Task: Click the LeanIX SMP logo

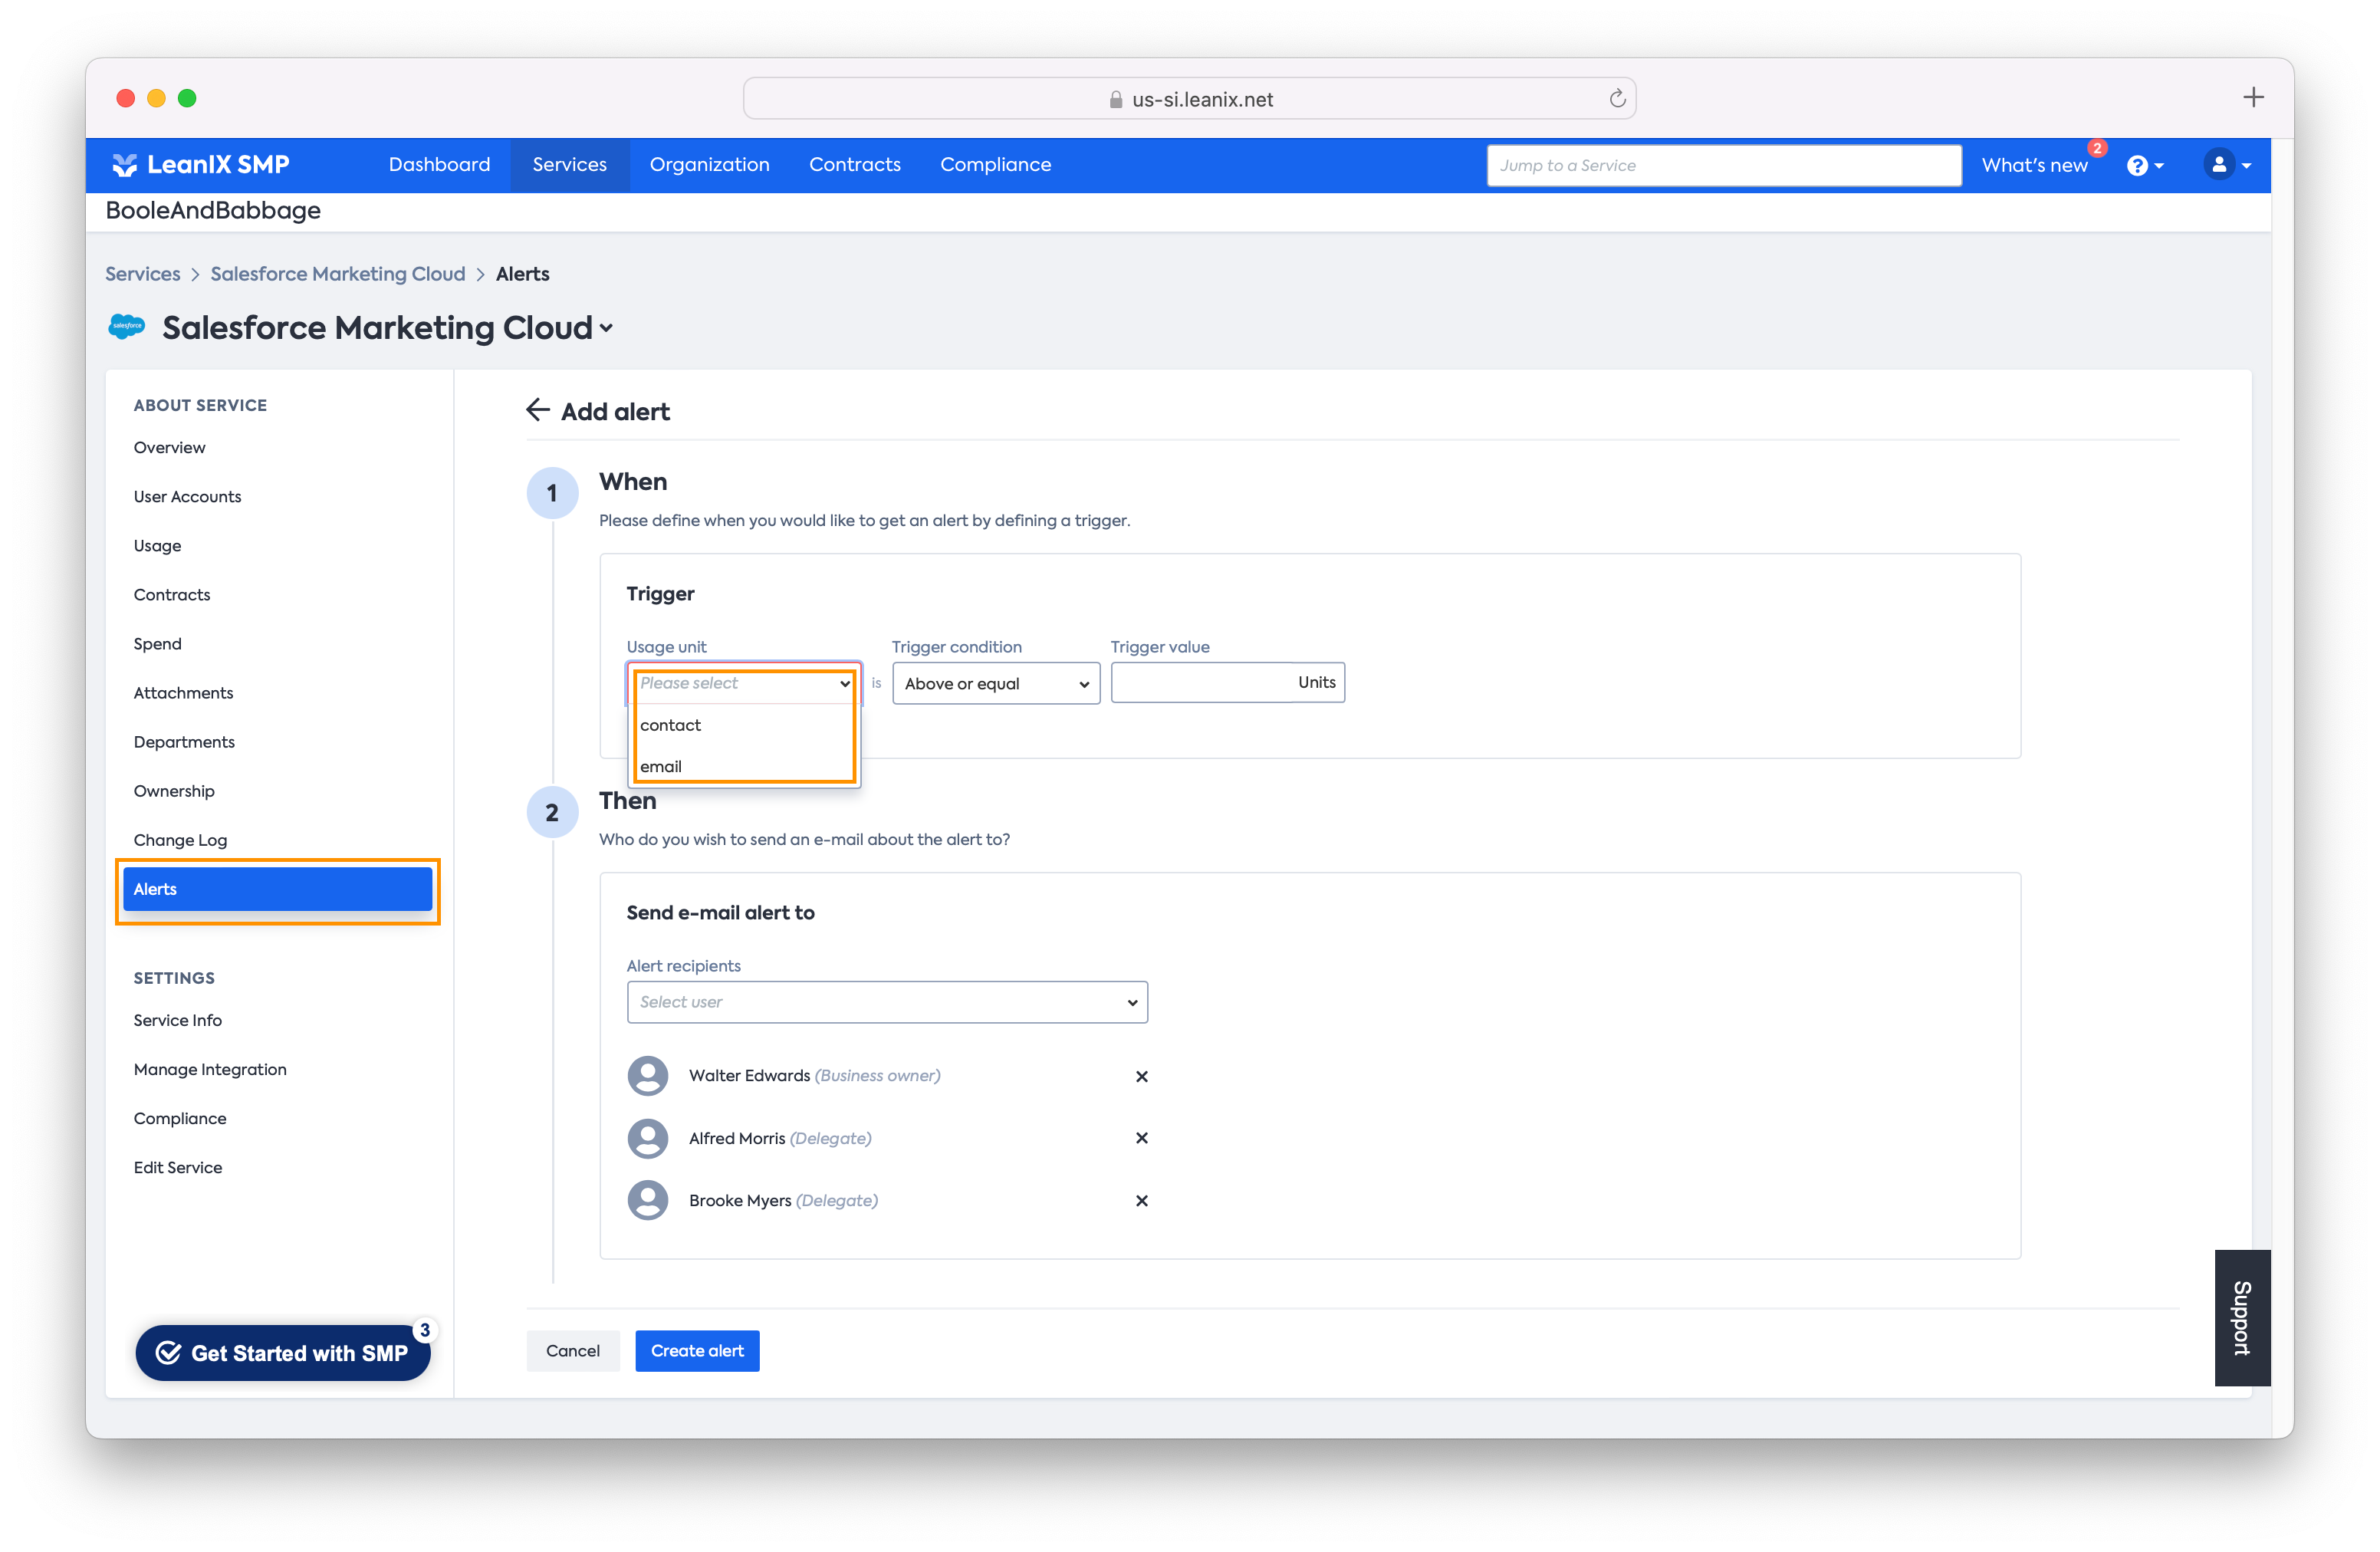Action: pyautogui.click(x=200, y=165)
